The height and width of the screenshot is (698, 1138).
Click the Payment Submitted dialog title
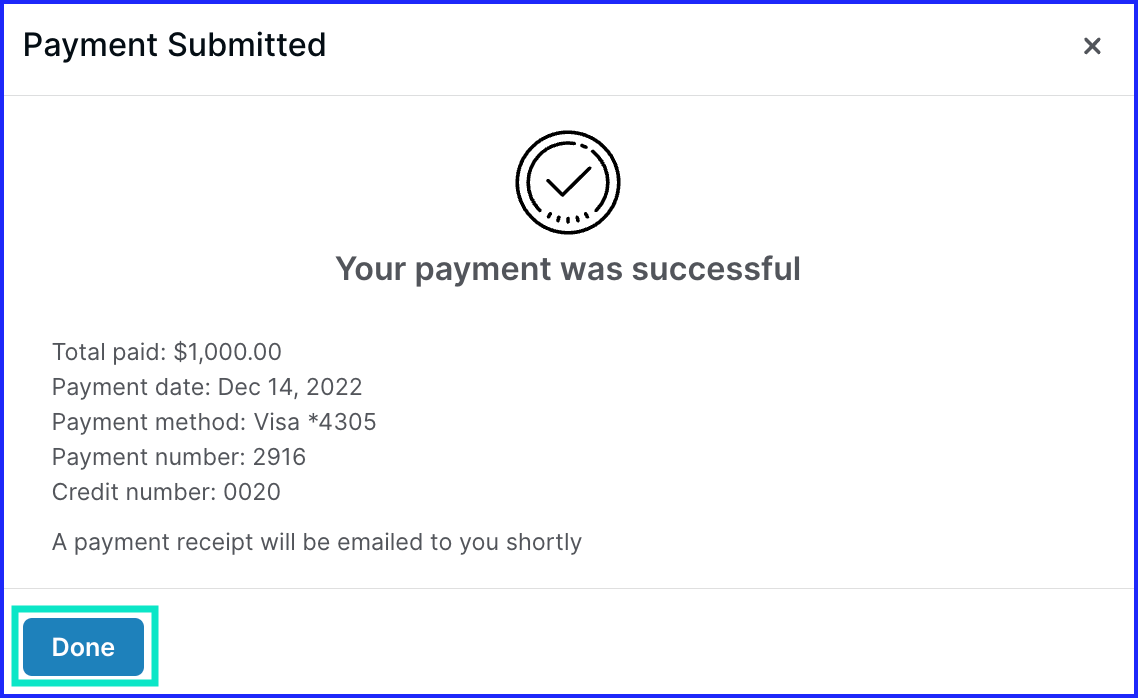click(x=174, y=45)
